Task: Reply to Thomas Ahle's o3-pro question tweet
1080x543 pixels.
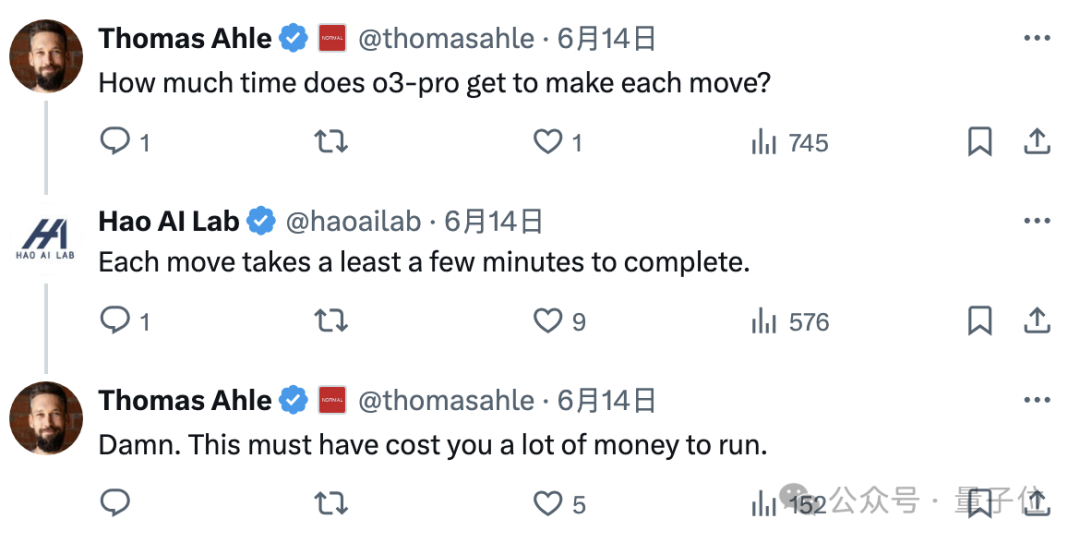Action: 116,143
